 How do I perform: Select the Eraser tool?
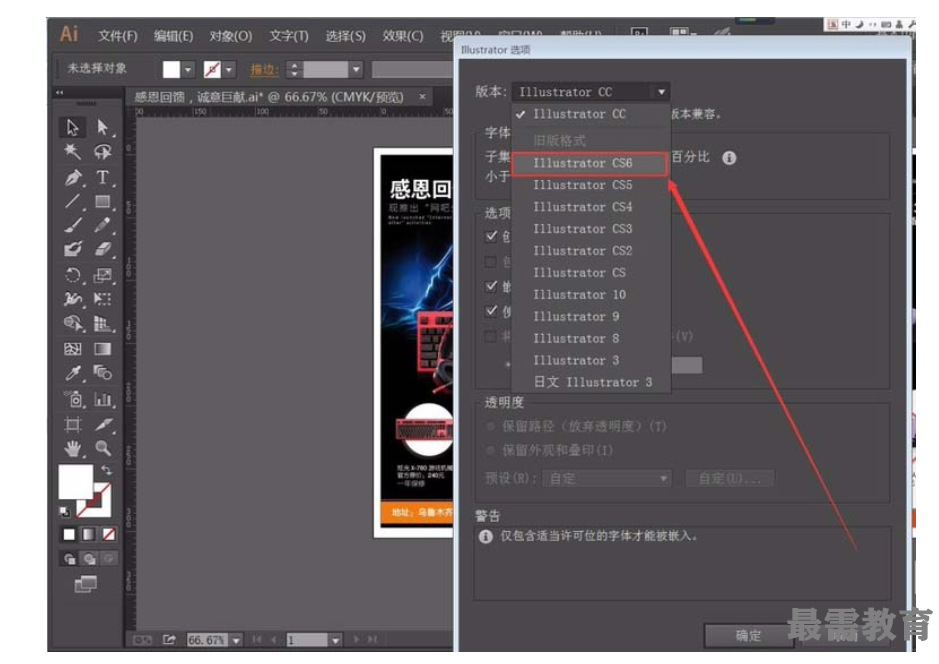102,248
